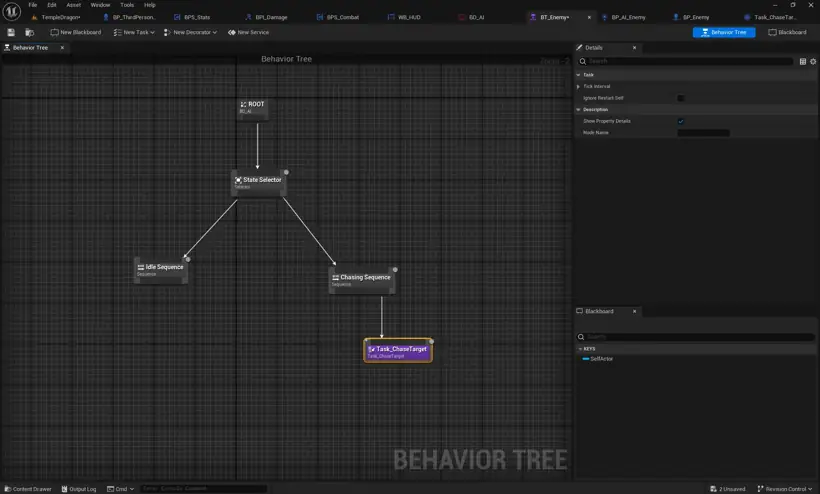This screenshot has height=494, width=820.
Task: Toggle the Ignore Restart Self checkbox
Action: 681,98
